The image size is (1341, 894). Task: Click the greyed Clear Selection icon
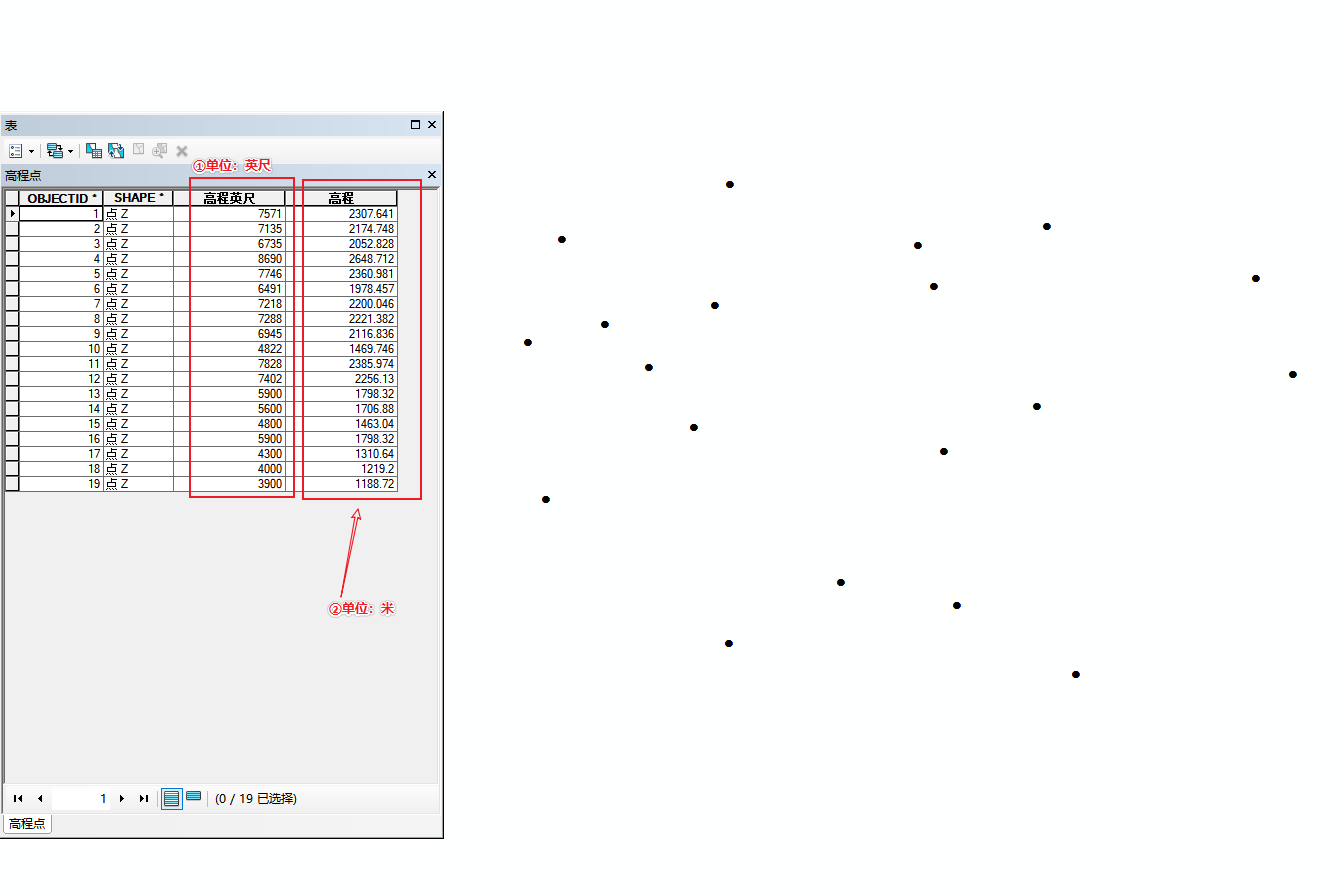pyautogui.click(x=138, y=150)
